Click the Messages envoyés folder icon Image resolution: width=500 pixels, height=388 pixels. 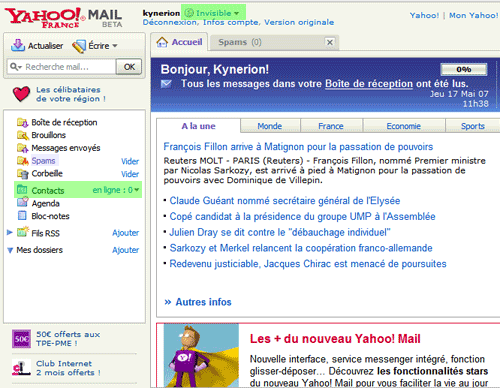tap(22, 148)
